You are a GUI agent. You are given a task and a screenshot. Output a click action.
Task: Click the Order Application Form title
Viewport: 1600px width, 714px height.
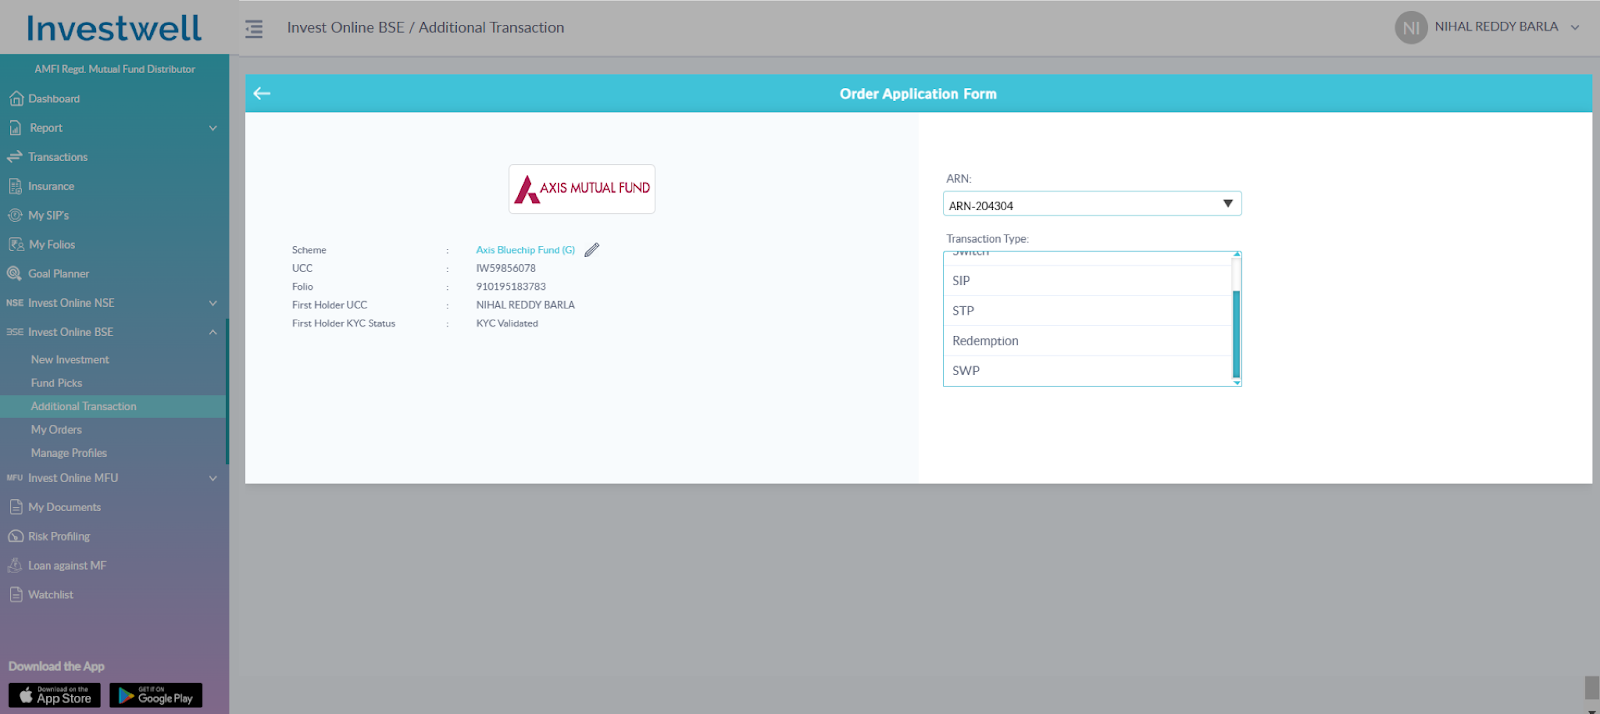tap(918, 94)
